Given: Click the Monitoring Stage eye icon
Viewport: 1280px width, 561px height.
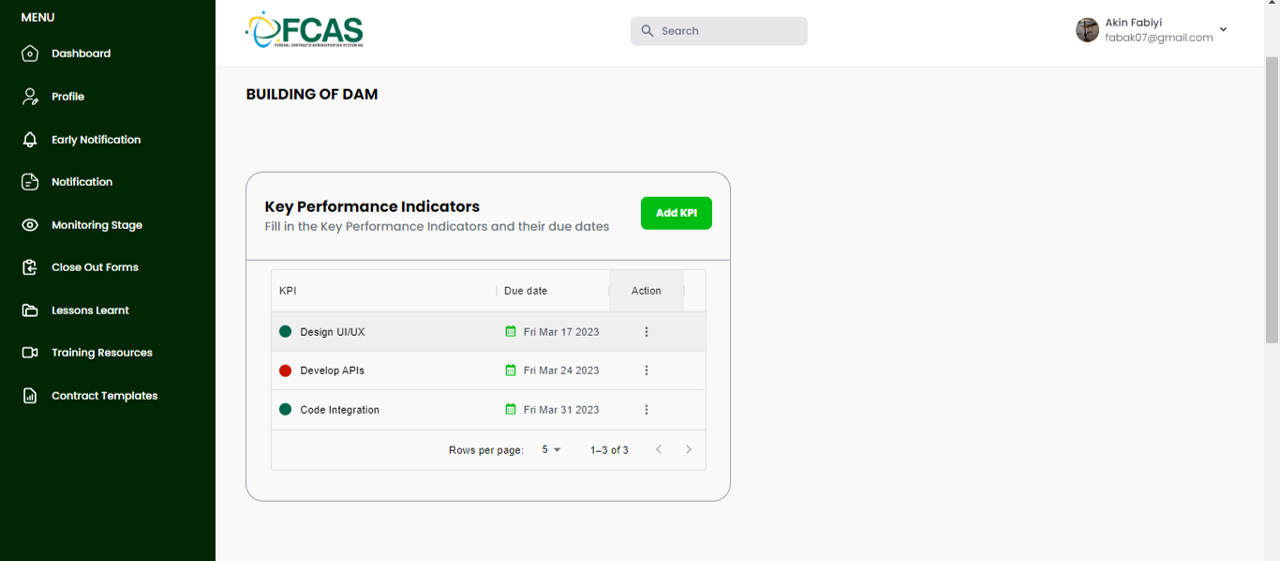Looking at the screenshot, I should pos(30,225).
